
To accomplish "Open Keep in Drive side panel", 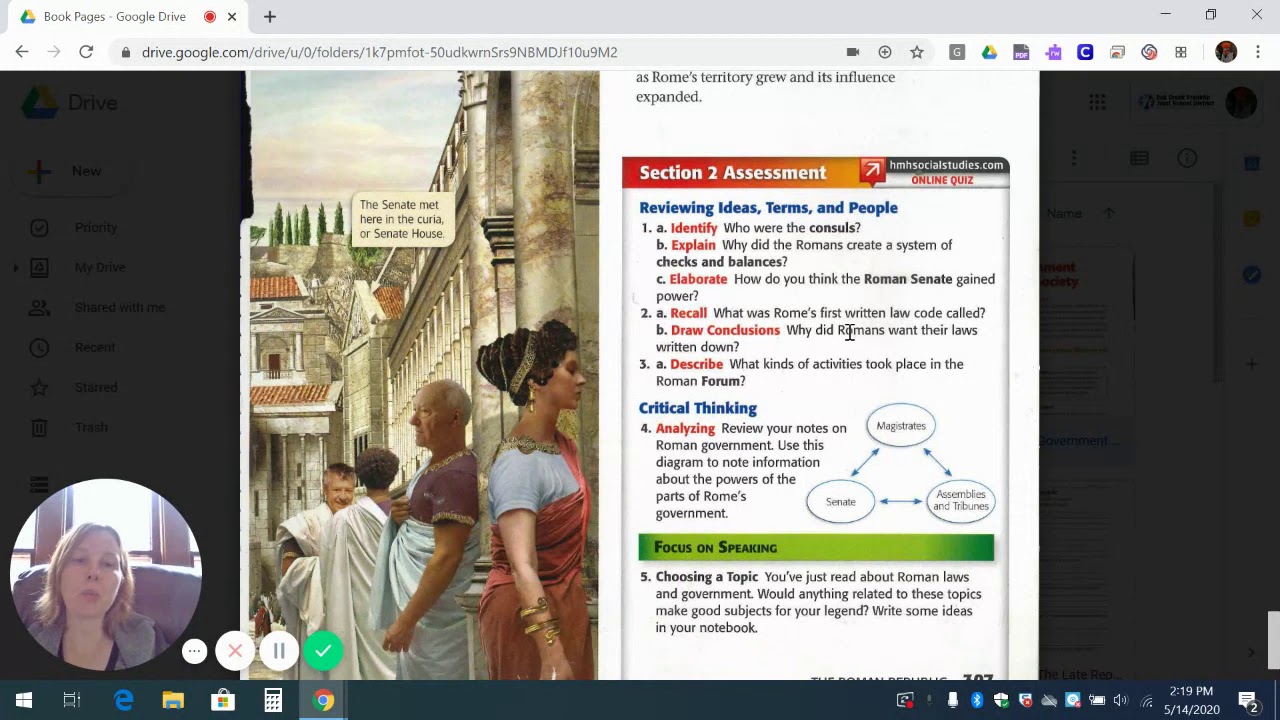I will pyautogui.click(x=1252, y=218).
